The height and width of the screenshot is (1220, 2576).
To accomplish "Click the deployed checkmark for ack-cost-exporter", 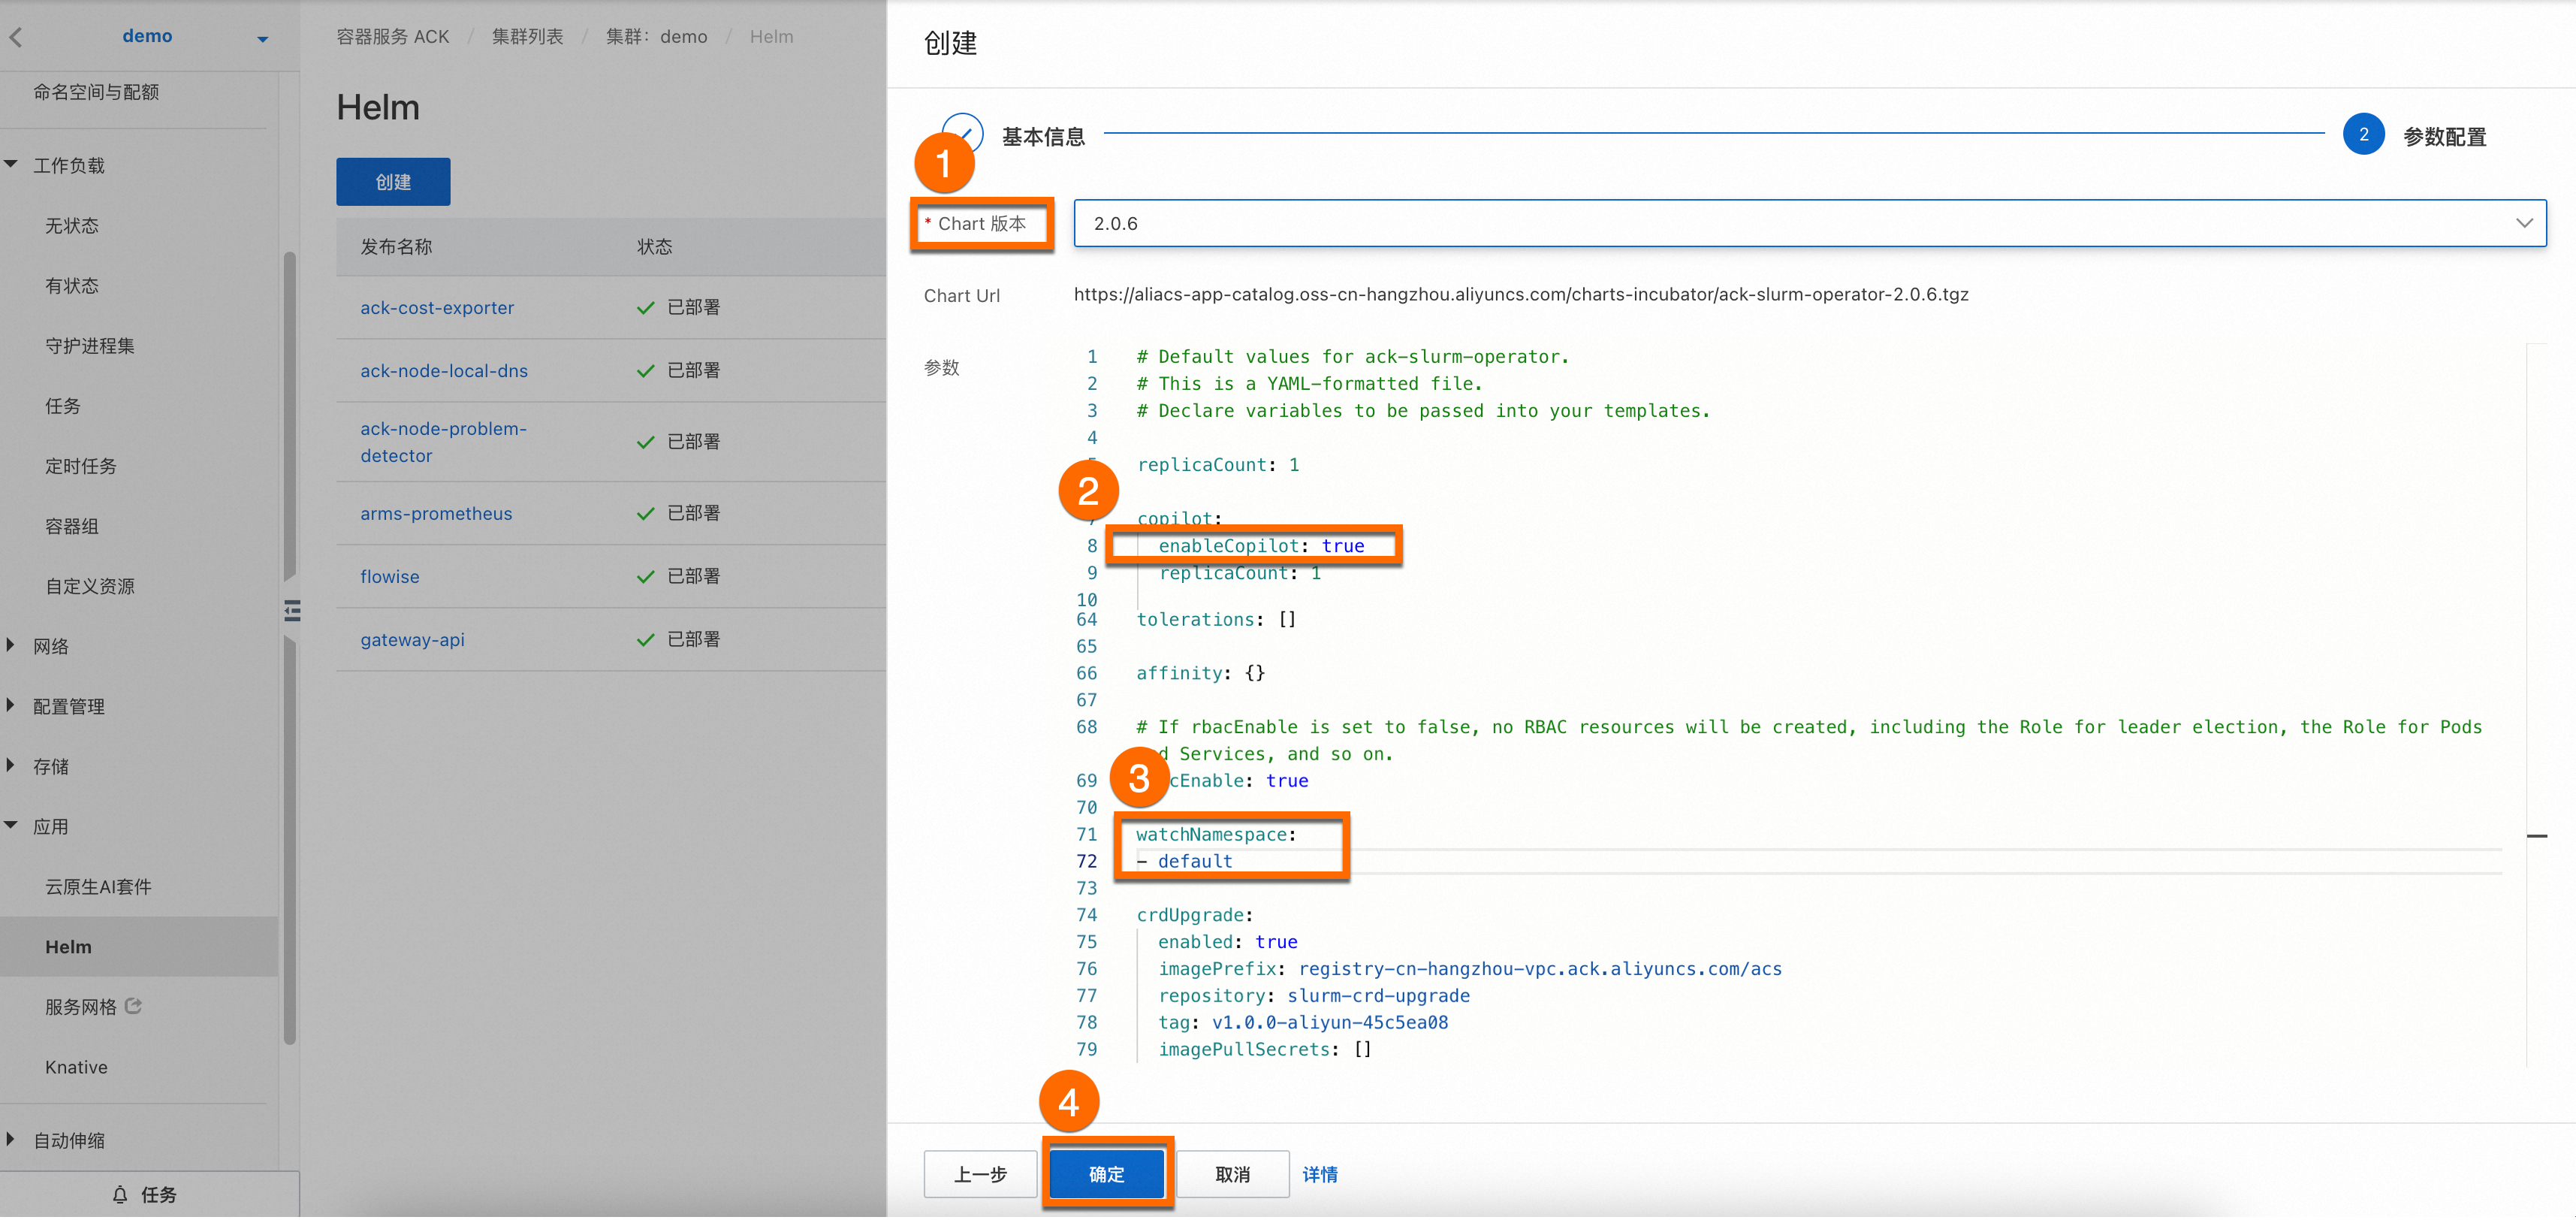I will coord(646,308).
